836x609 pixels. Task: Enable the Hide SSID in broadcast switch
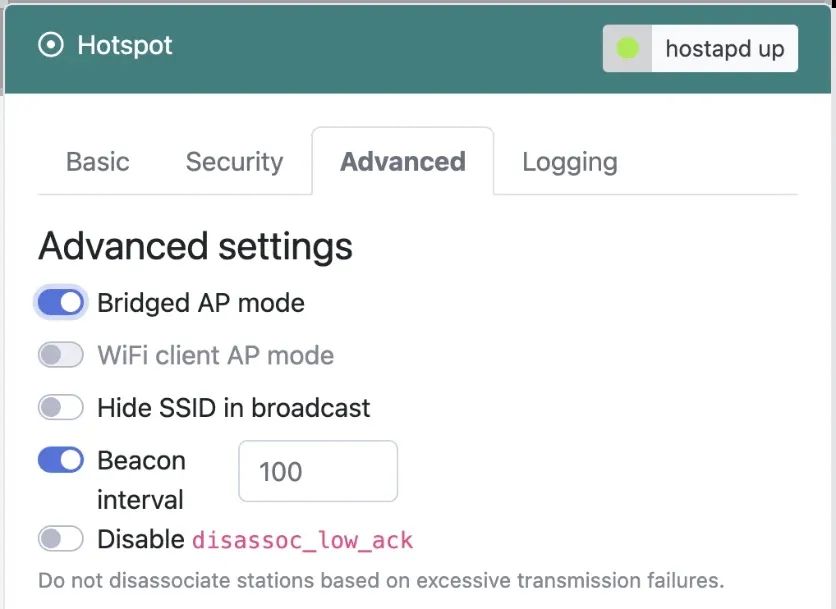[61, 408]
